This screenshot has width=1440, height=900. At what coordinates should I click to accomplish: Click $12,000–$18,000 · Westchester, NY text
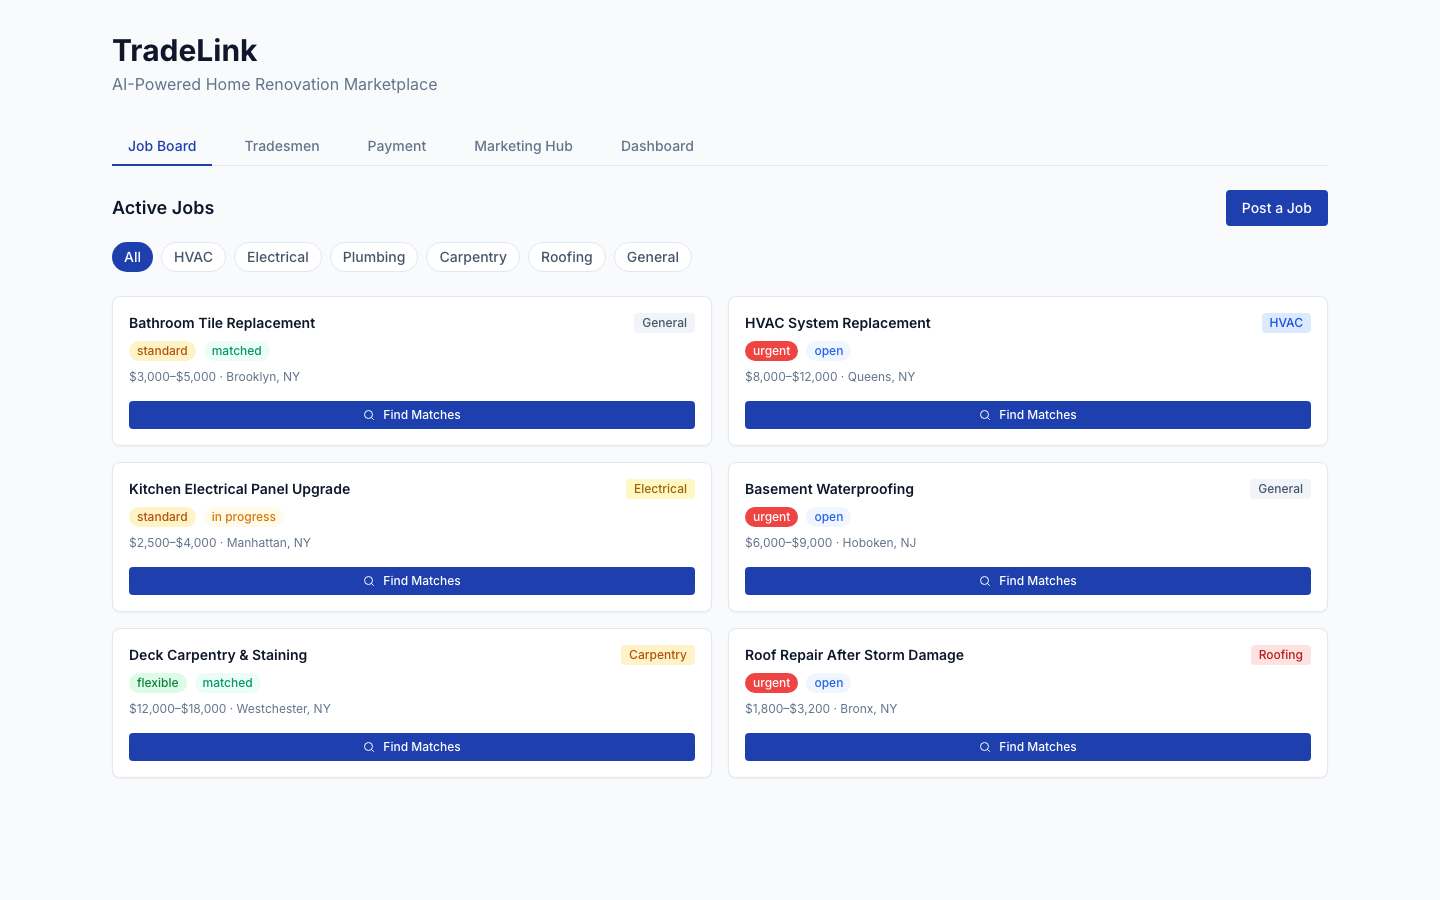[230, 709]
